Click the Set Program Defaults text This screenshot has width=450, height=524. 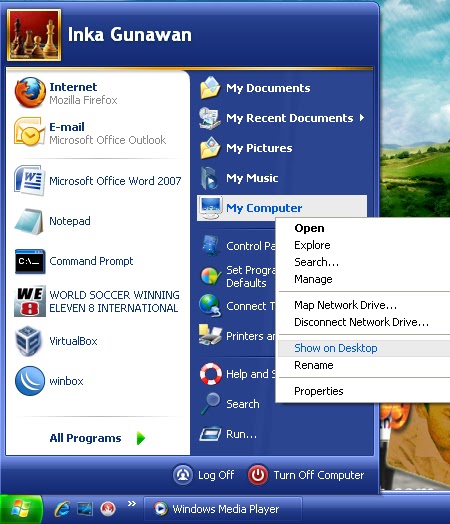tap(251, 276)
